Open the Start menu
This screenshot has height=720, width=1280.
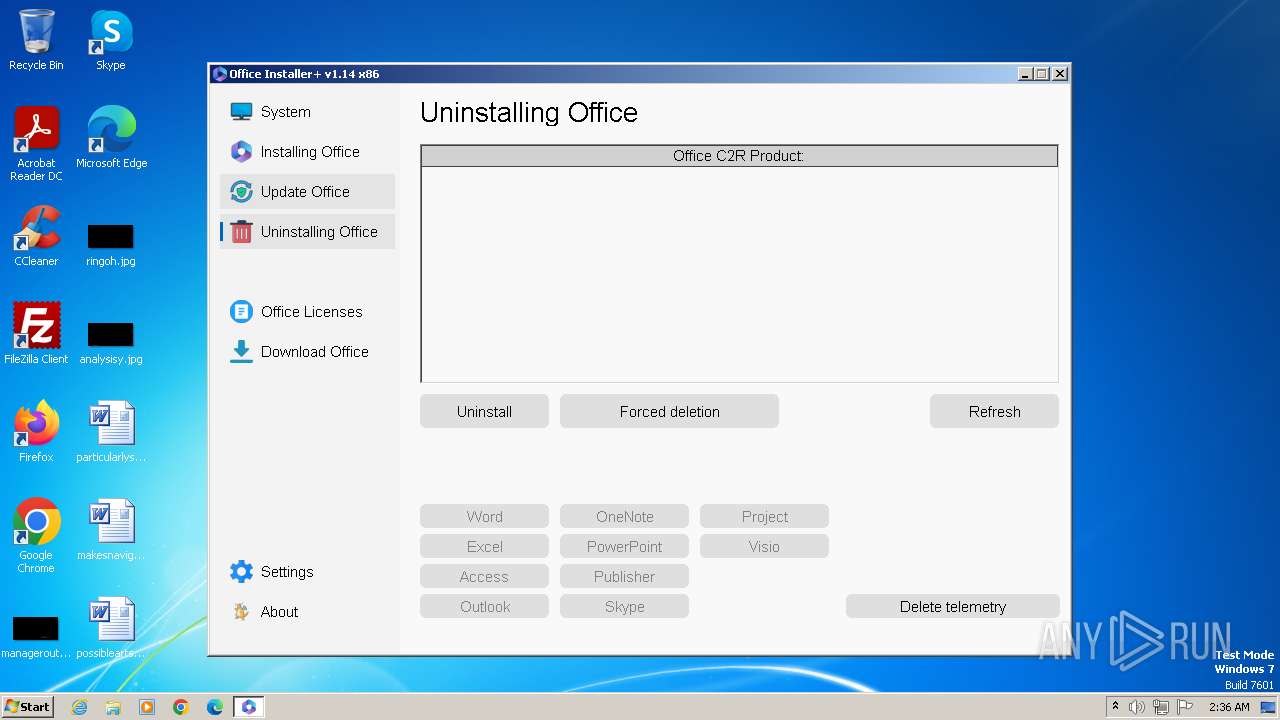pyautogui.click(x=28, y=707)
